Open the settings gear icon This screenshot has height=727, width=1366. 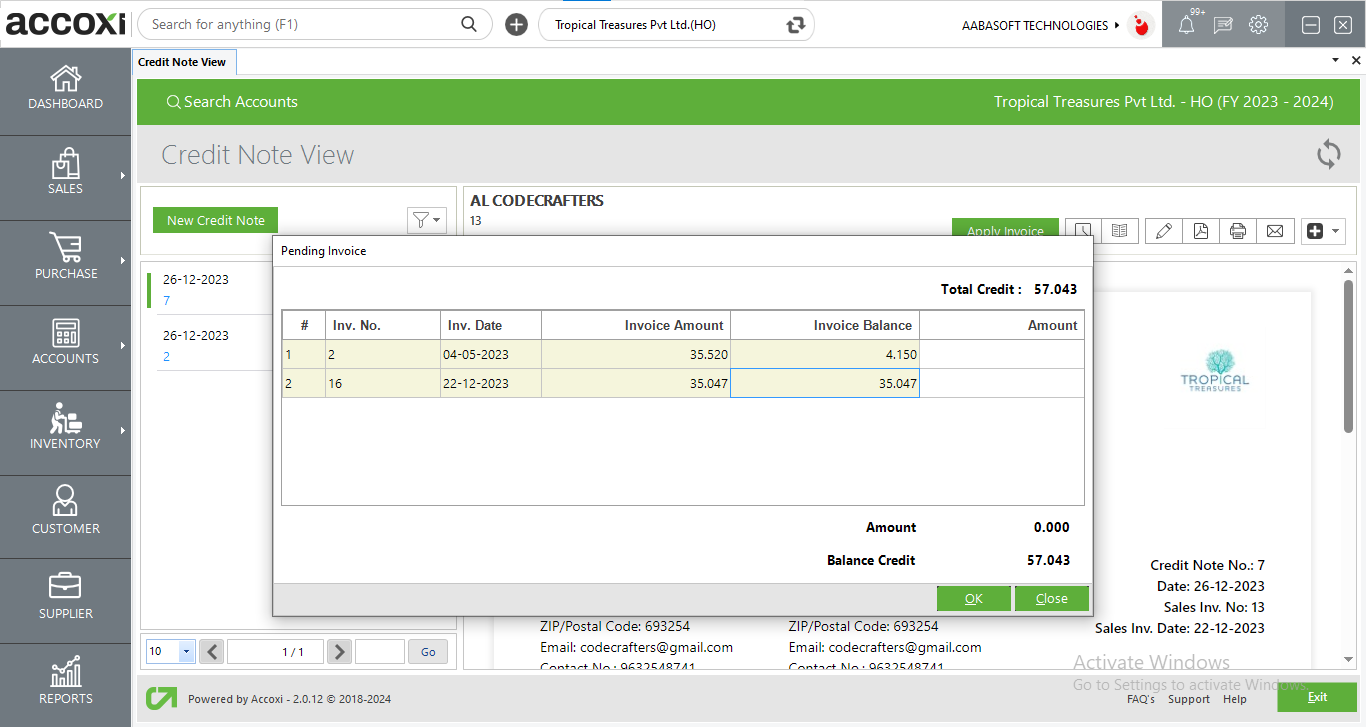(1258, 24)
